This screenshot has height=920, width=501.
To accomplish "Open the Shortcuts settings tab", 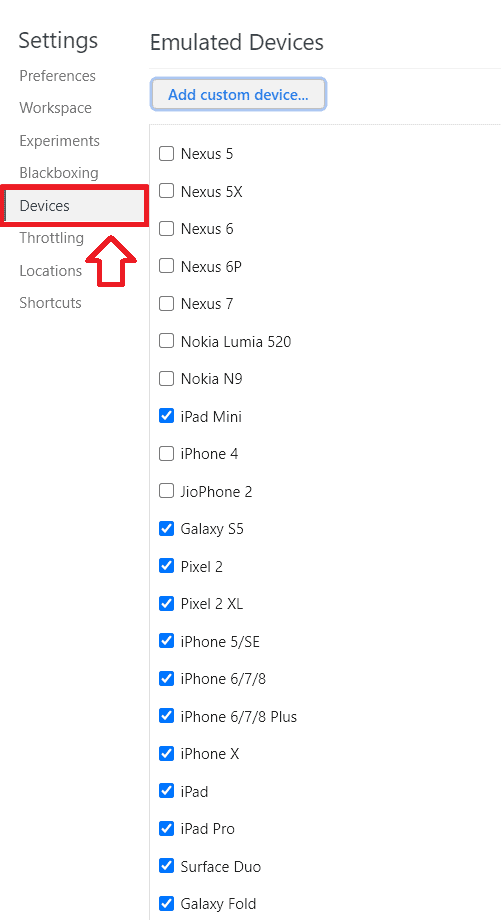I will coord(50,303).
